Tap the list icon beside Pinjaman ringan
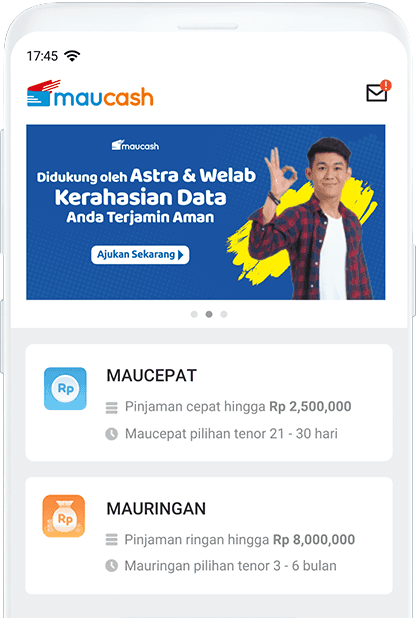Image resolution: width=416 pixels, height=618 pixels. pos(112,539)
